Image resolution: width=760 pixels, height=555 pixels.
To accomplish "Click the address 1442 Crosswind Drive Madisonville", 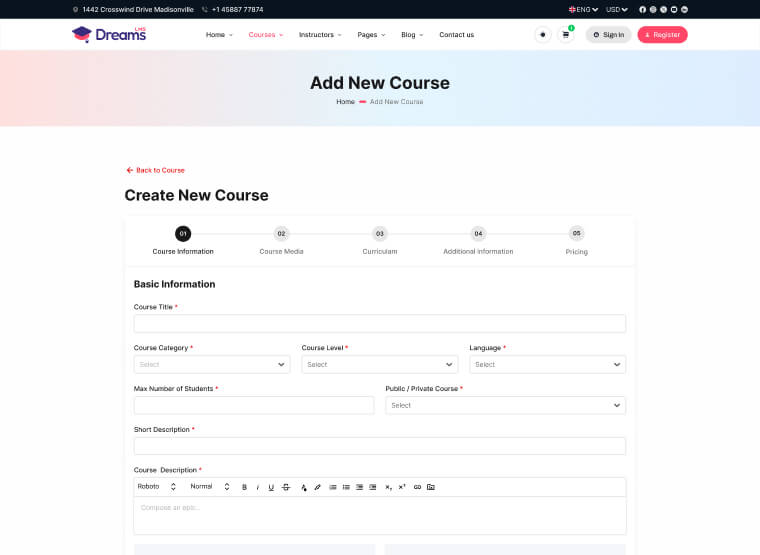I will [138, 9].
